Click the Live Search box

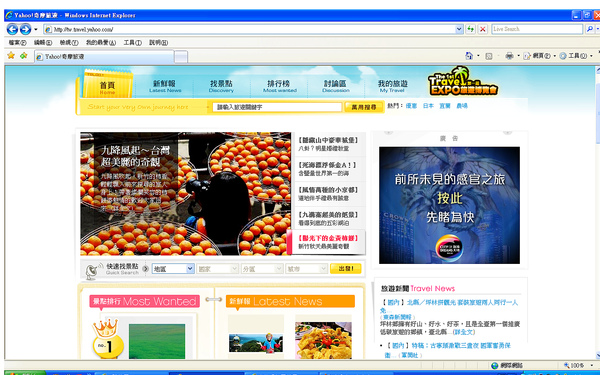(x=537, y=29)
